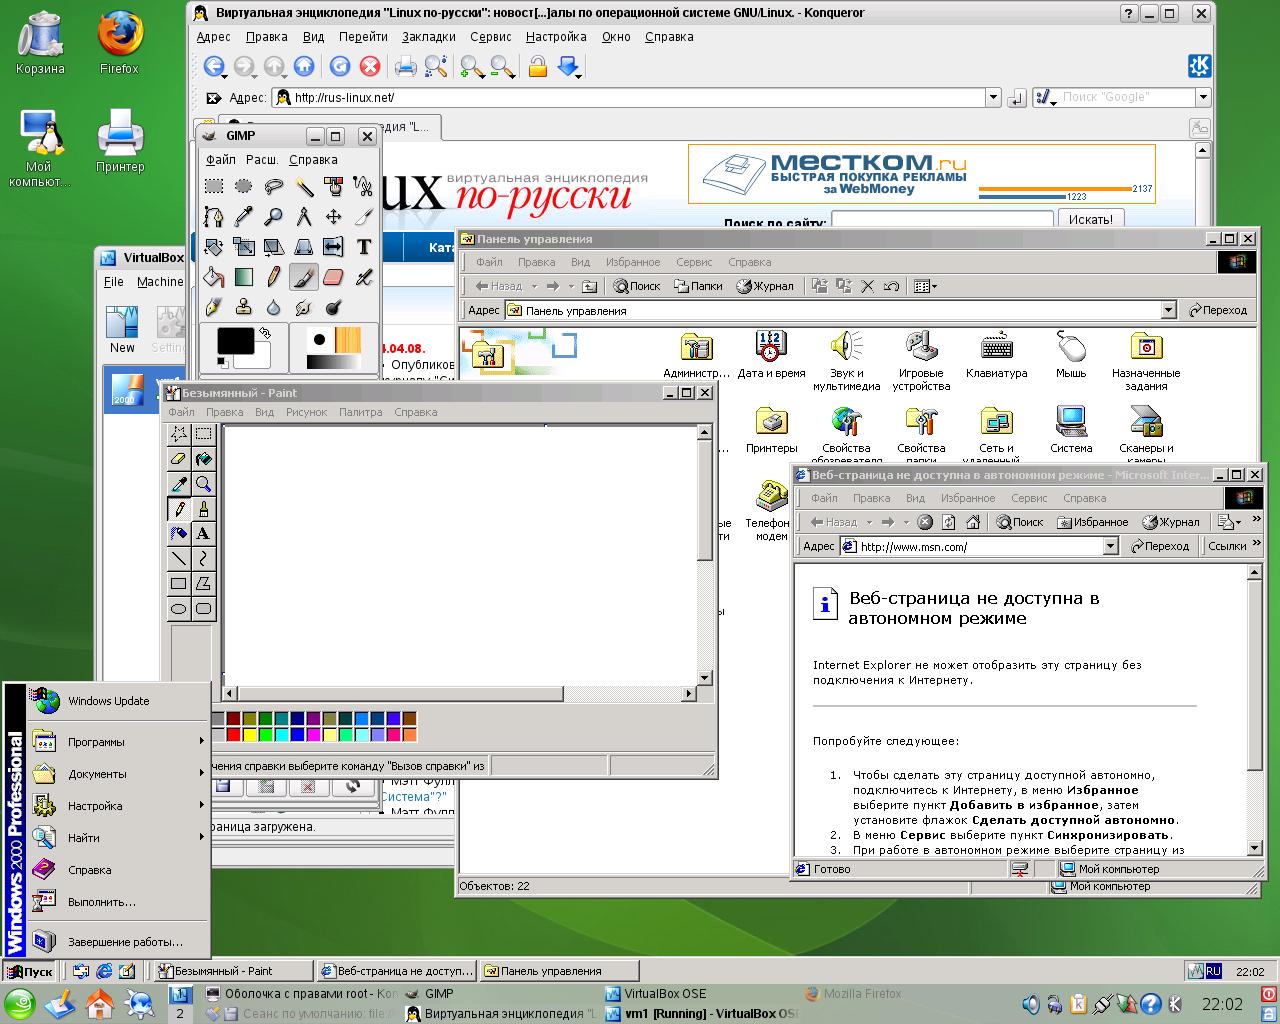Image resolution: width=1280 pixels, height=1024 pixels.
Task: Expand the Konqueror address bar dropdown
Action: 993,97
